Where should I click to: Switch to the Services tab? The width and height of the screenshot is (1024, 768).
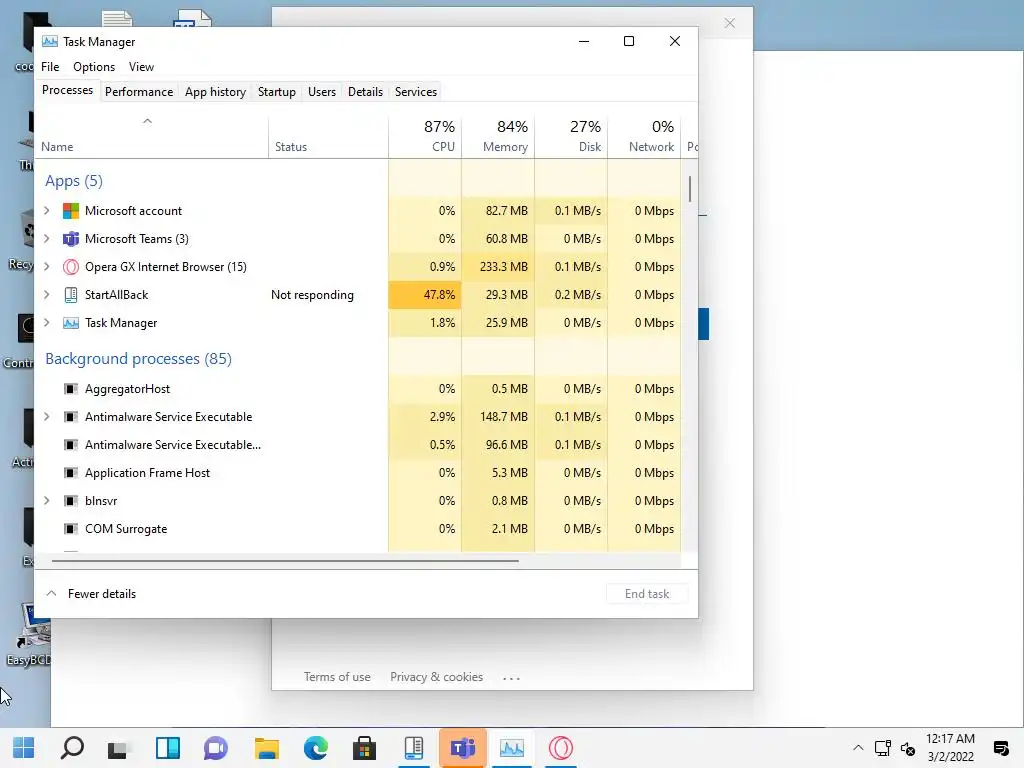(x=416, y=92)
